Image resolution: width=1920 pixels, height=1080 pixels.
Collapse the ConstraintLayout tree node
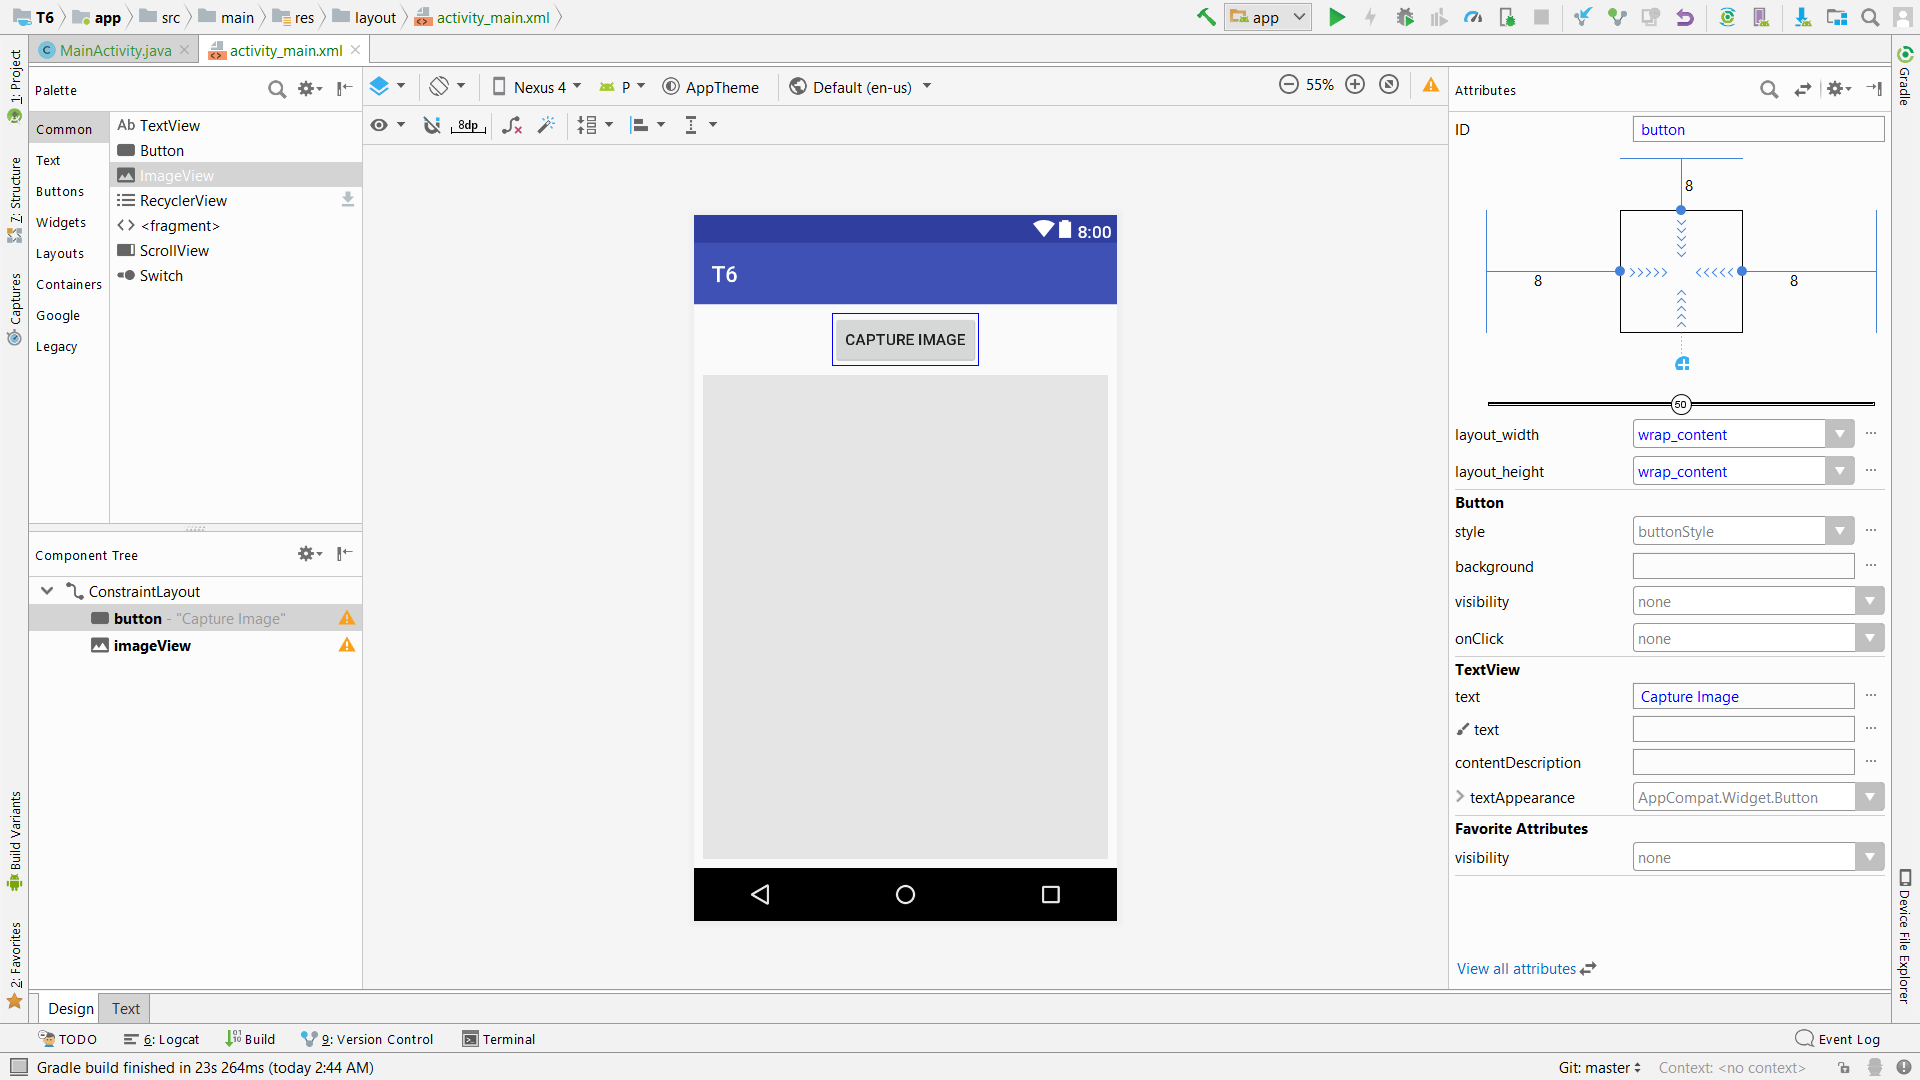[47, 591]
